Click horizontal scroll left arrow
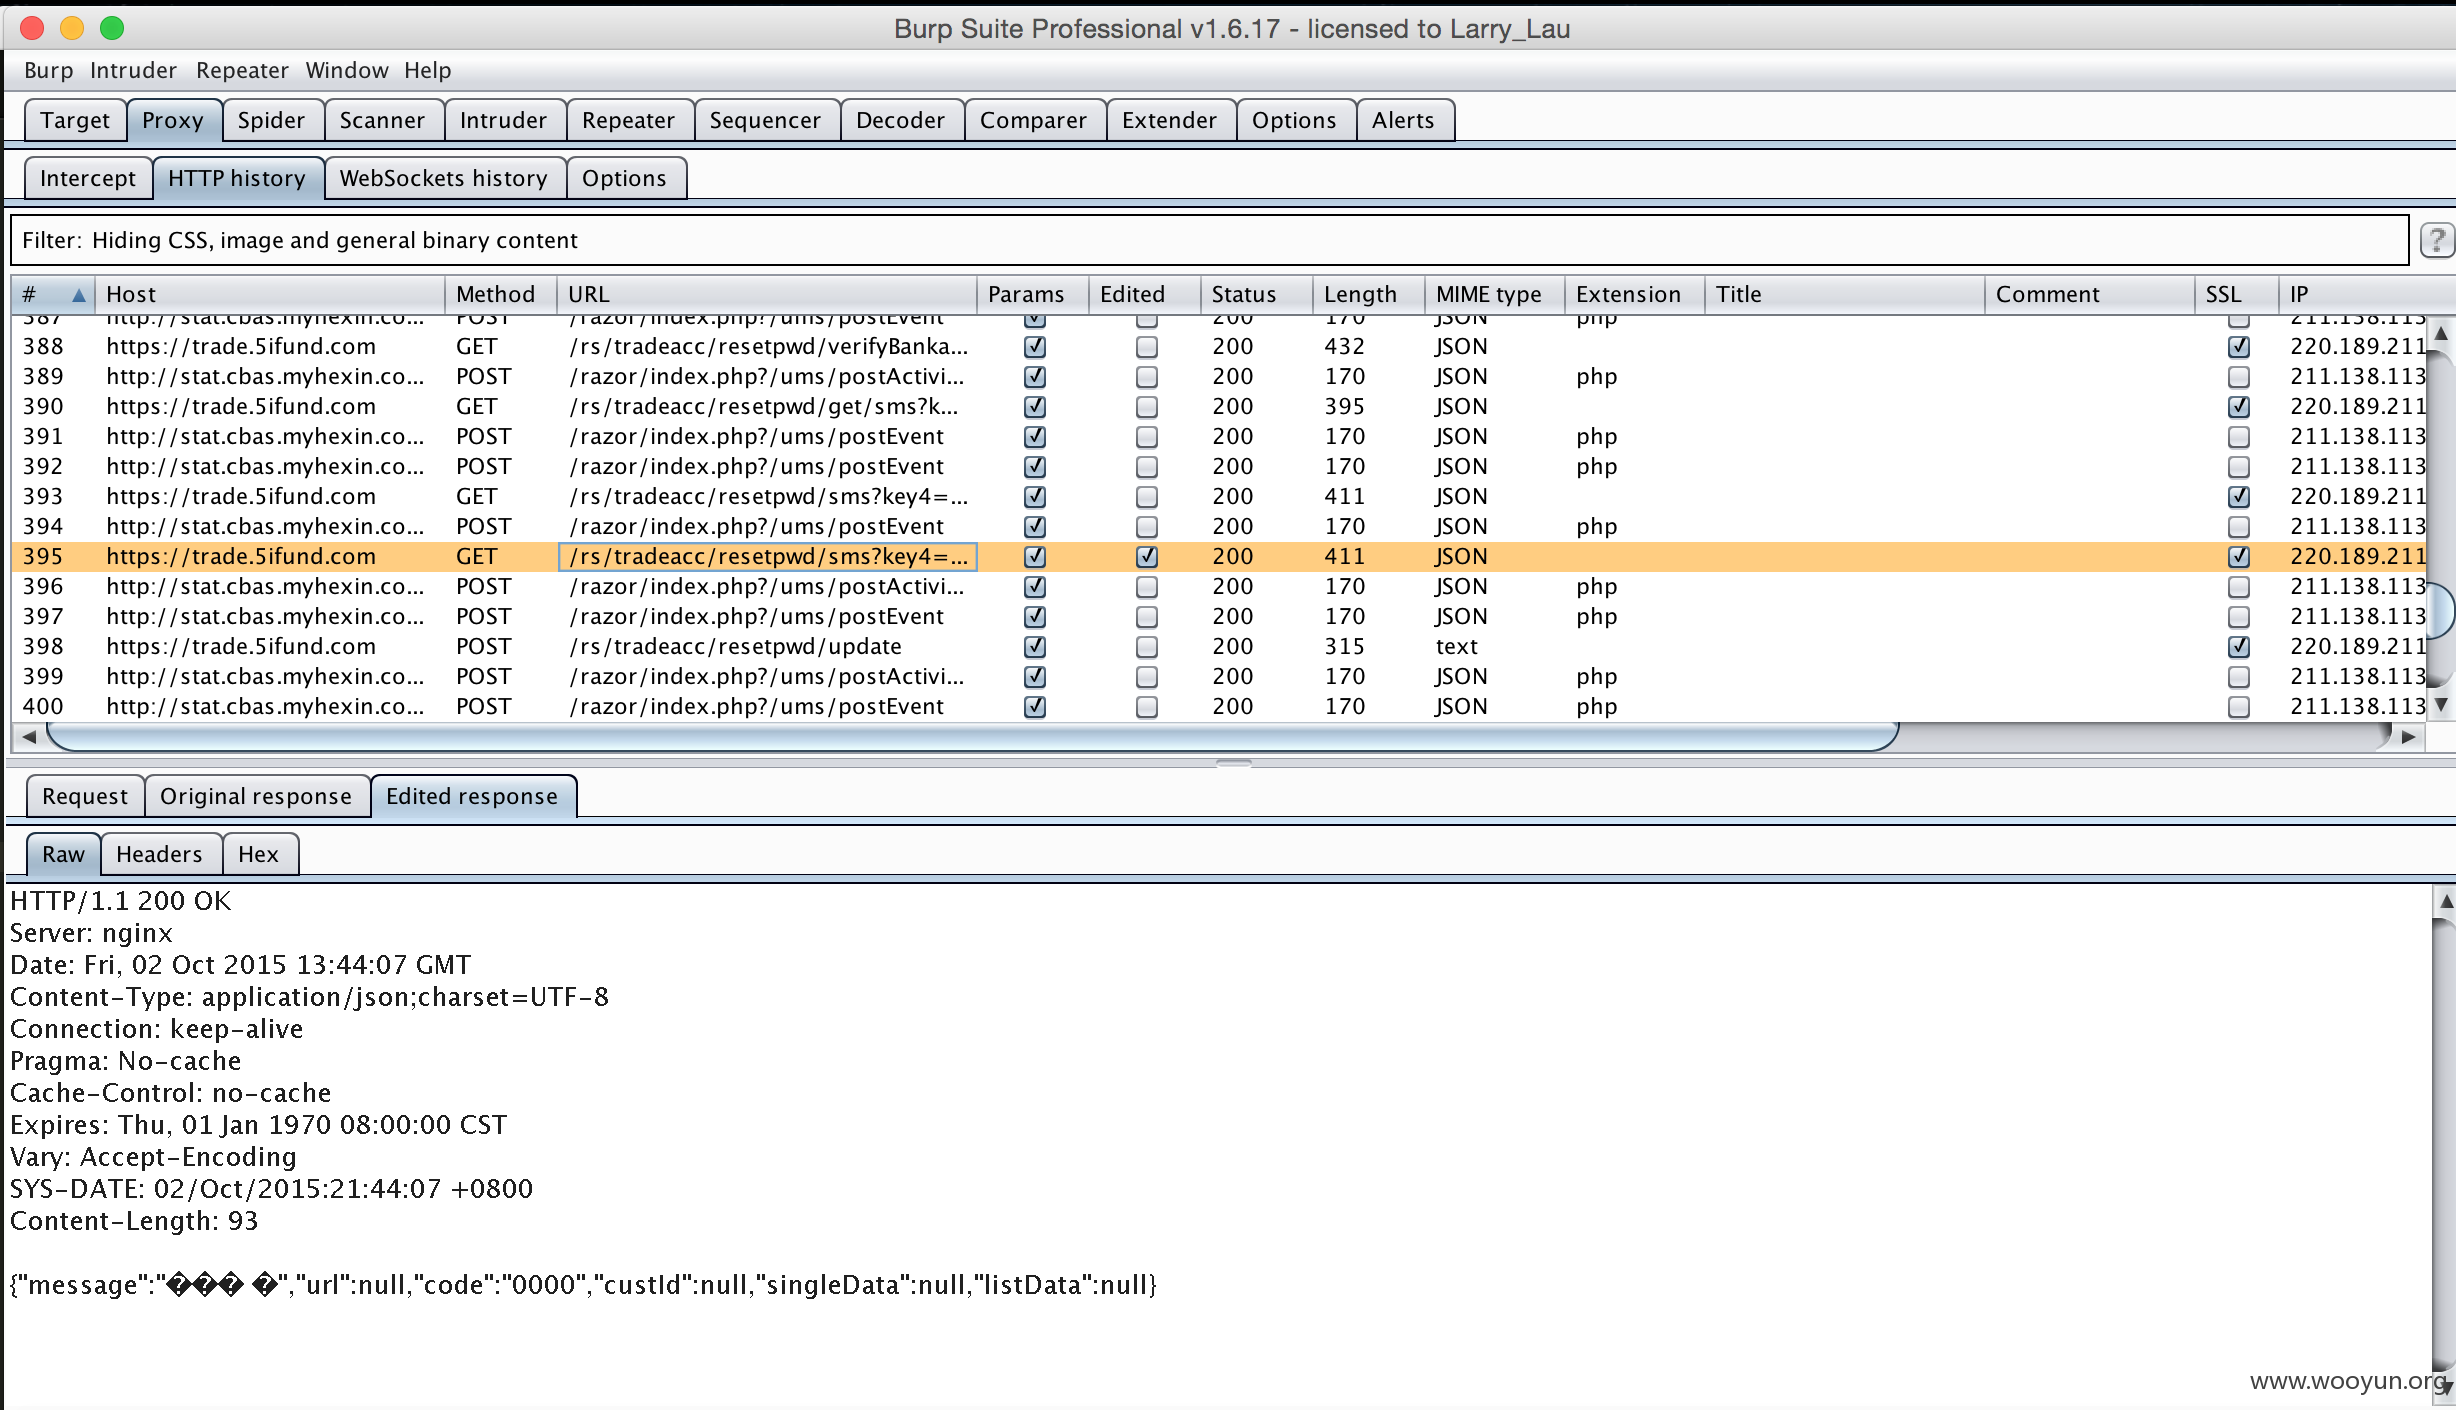 click(x=29, y=737)
